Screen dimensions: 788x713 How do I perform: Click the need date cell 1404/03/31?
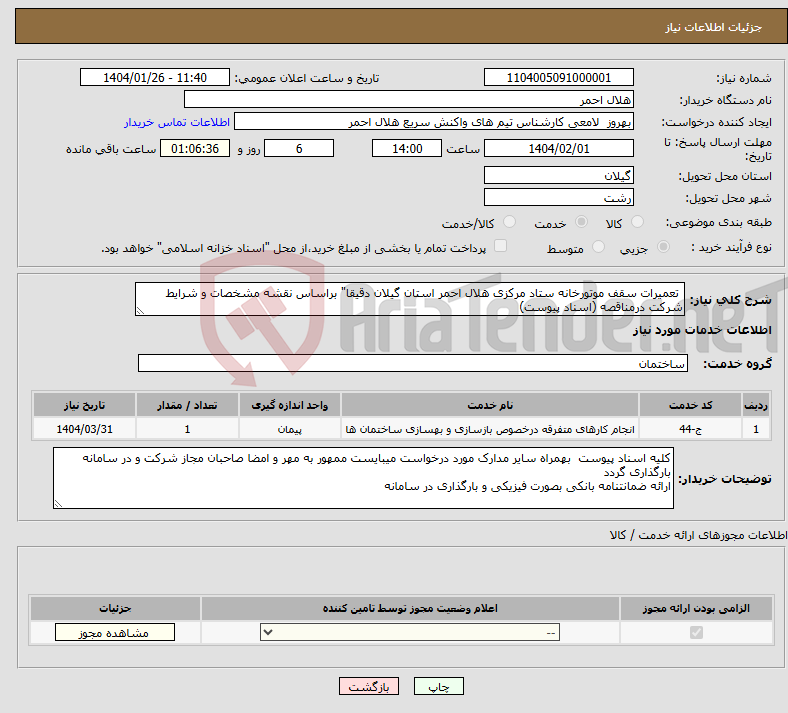(84, 429)
